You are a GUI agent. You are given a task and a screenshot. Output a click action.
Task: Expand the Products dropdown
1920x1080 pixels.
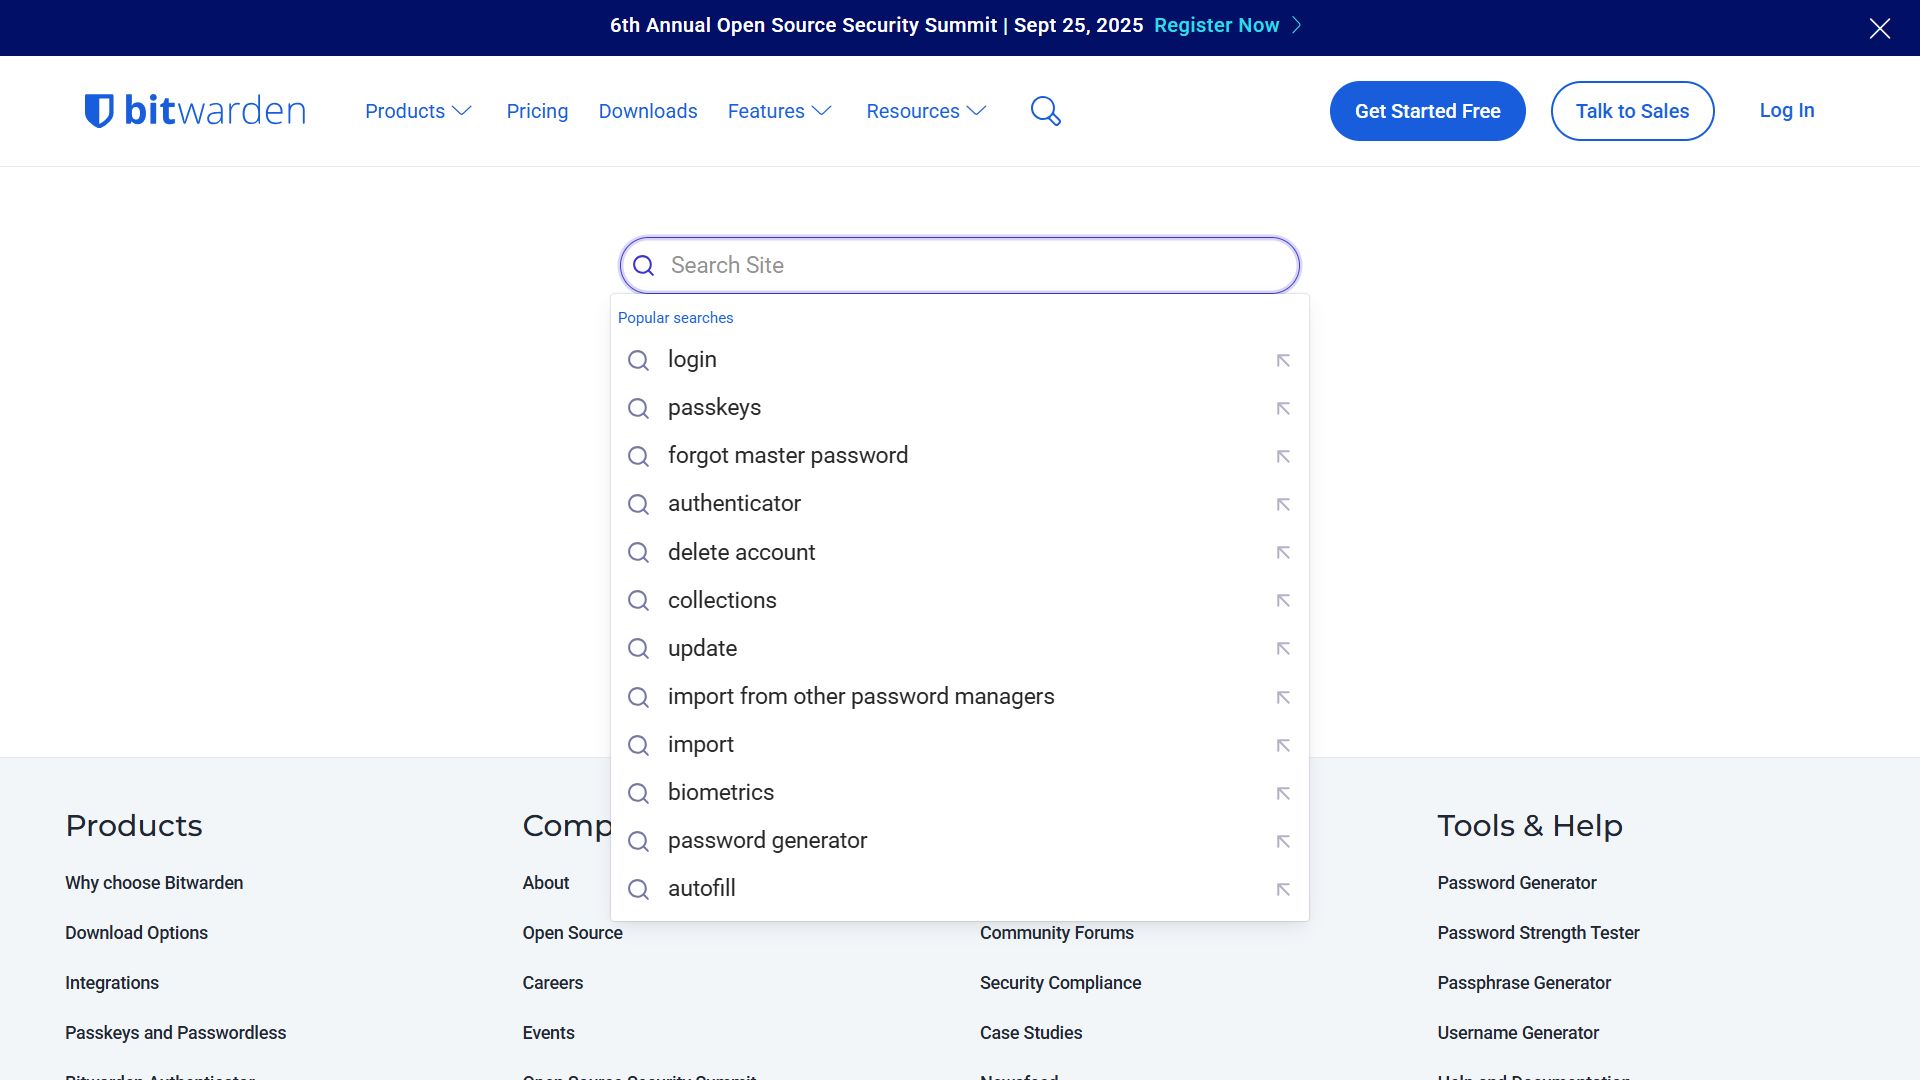[417, 111]
